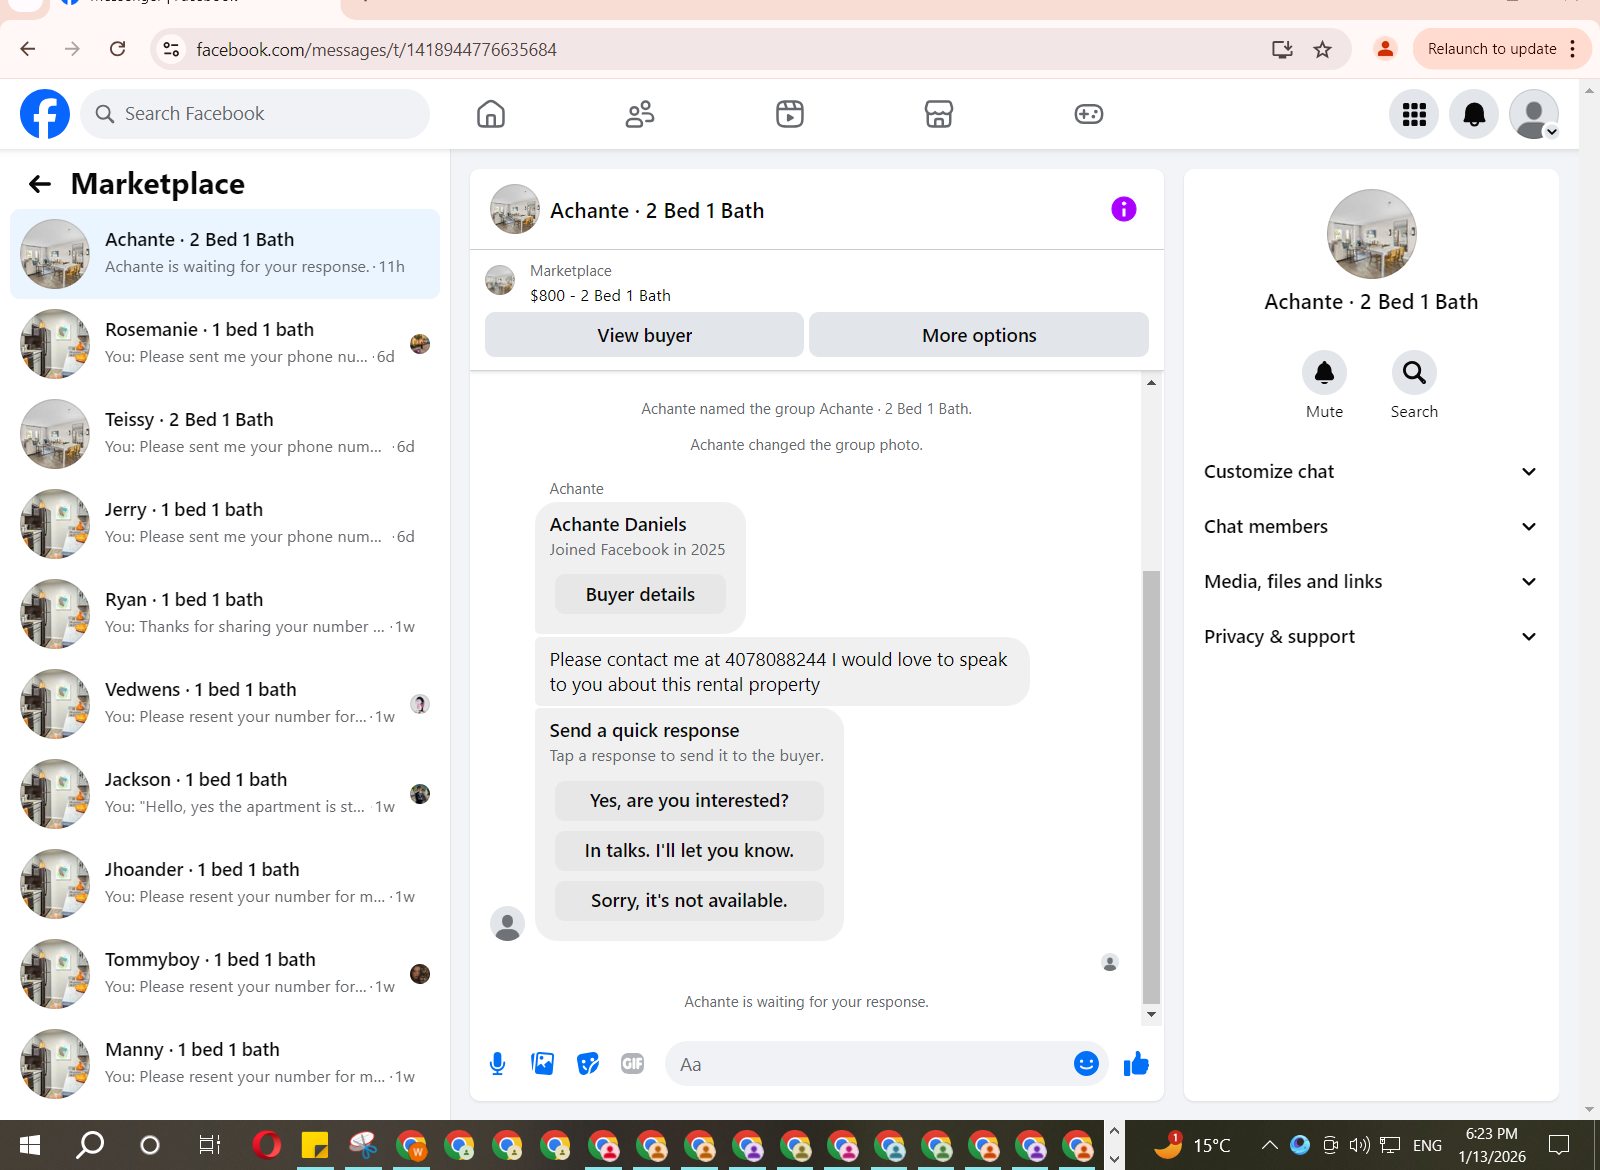Open Buyer details for Achante Daniels

[x=640, y=594]
